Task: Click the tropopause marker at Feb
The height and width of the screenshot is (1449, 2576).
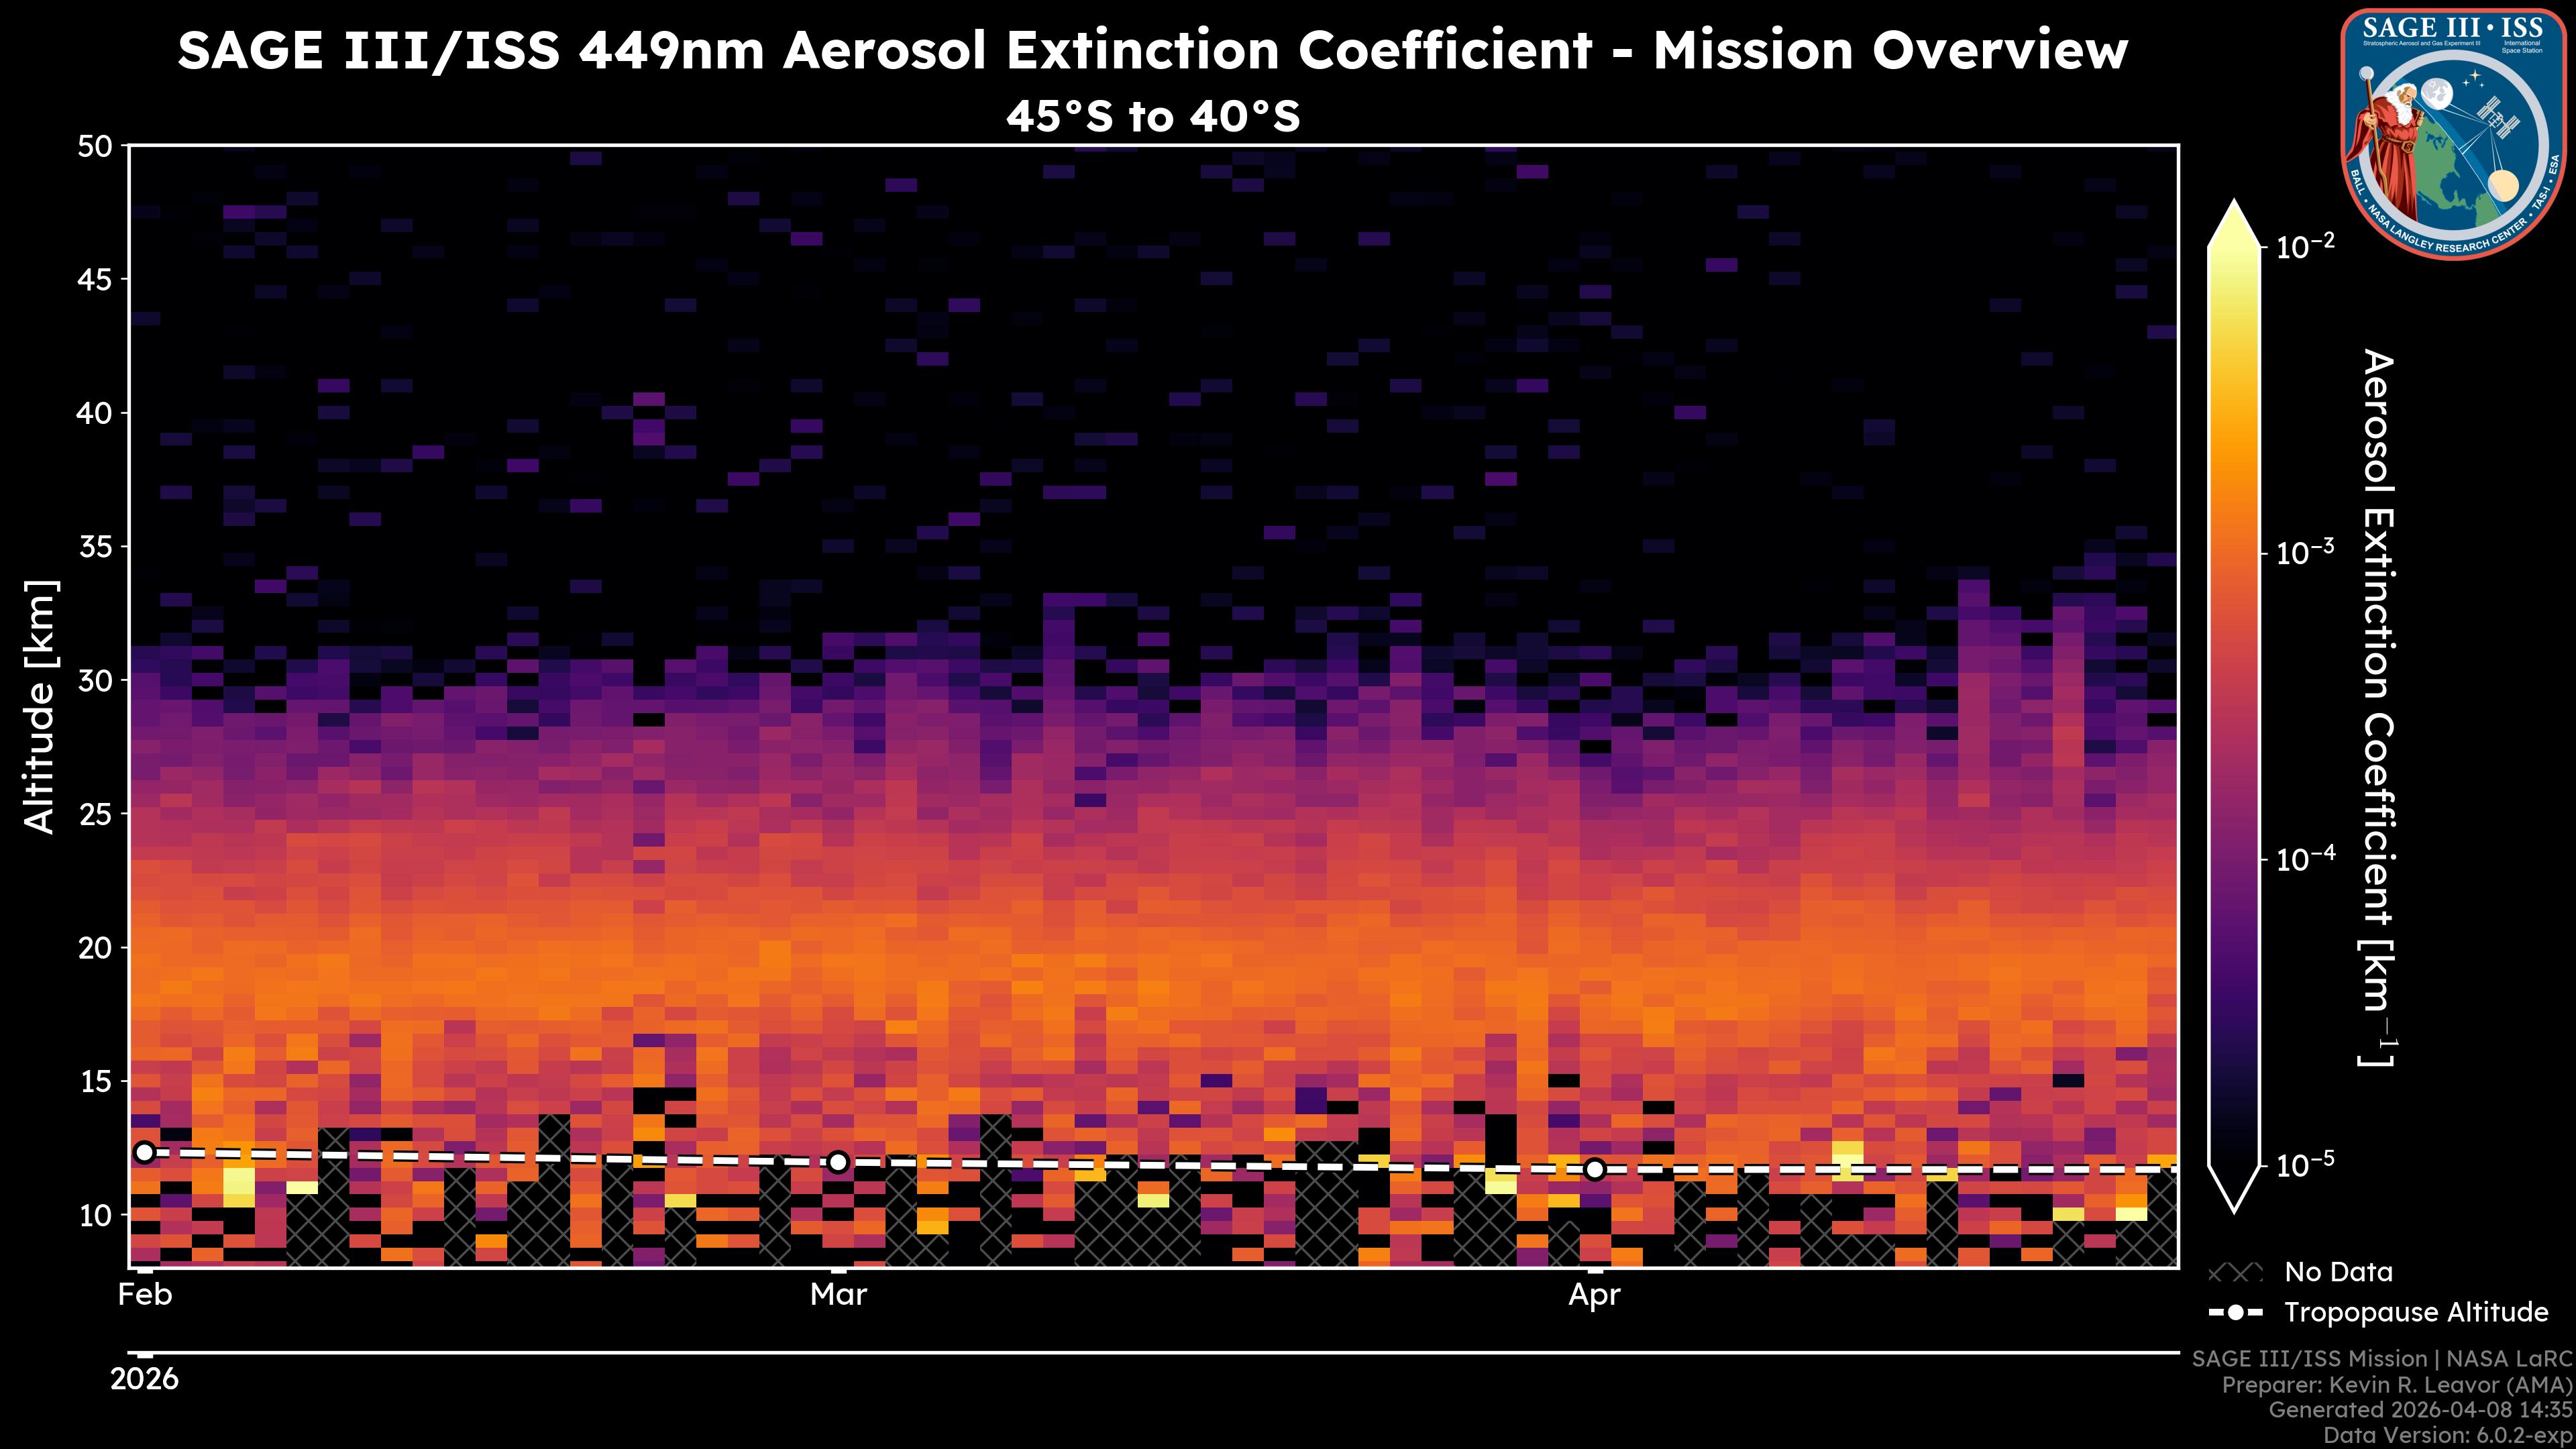Action: 145,1152
